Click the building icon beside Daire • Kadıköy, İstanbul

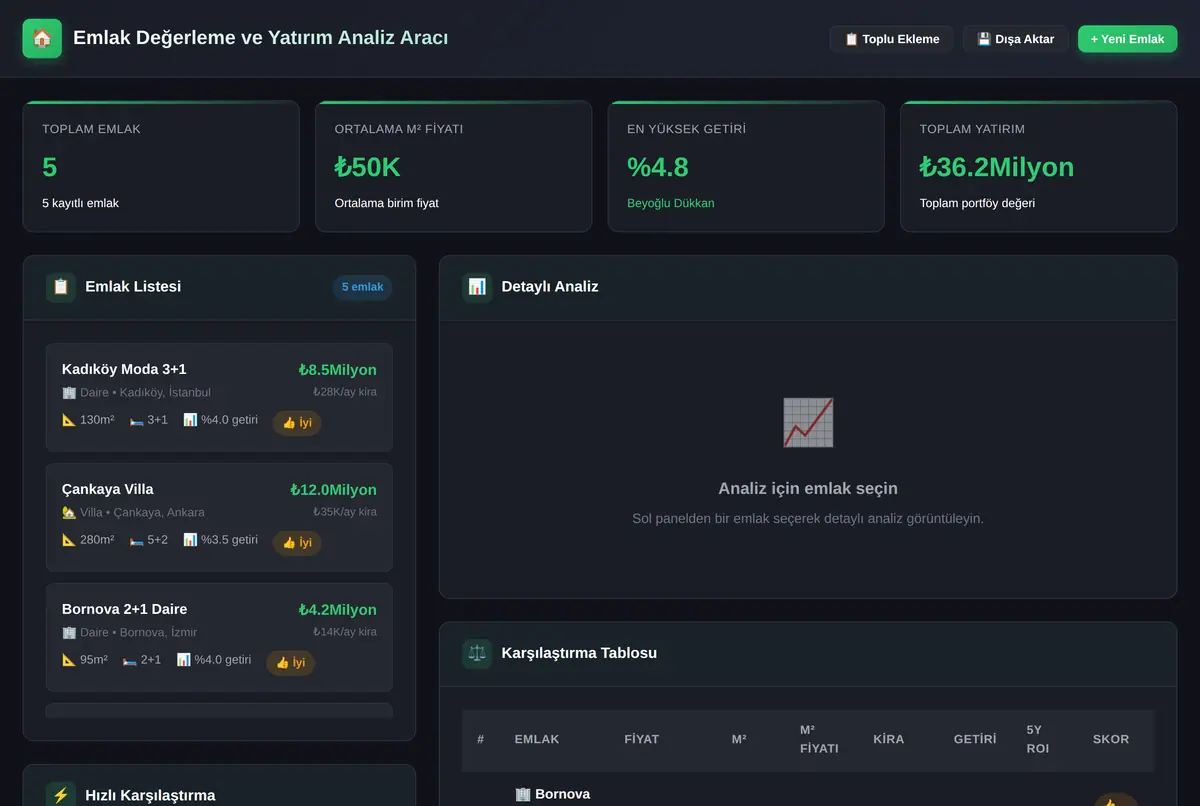pos(69,393)
